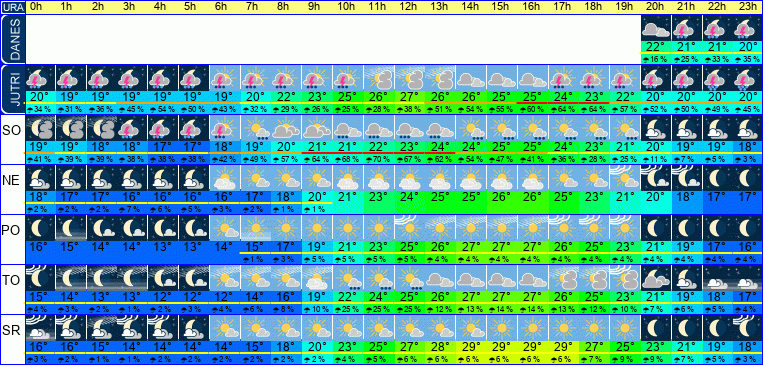763x365 pixels.
Task: Click the NE 0h moon with cloud icon
Action: click(40, 178)
